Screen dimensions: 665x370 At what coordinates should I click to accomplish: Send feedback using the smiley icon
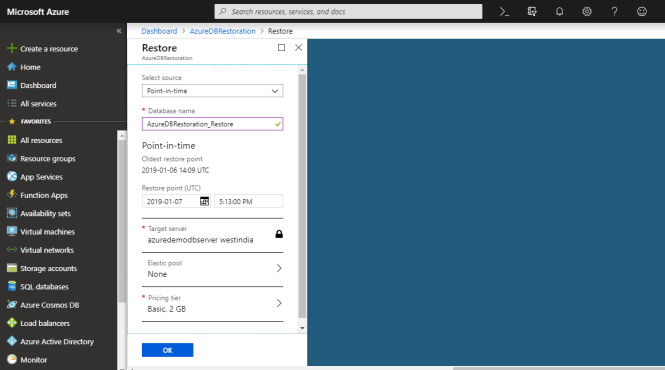[642, 12]
